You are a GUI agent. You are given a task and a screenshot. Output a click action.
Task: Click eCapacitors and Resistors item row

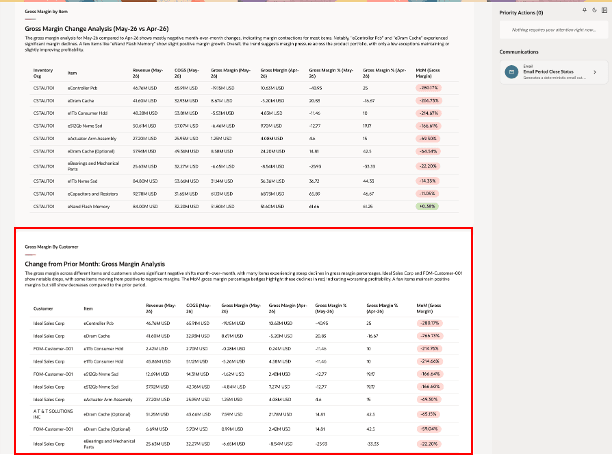click(93, 194)
